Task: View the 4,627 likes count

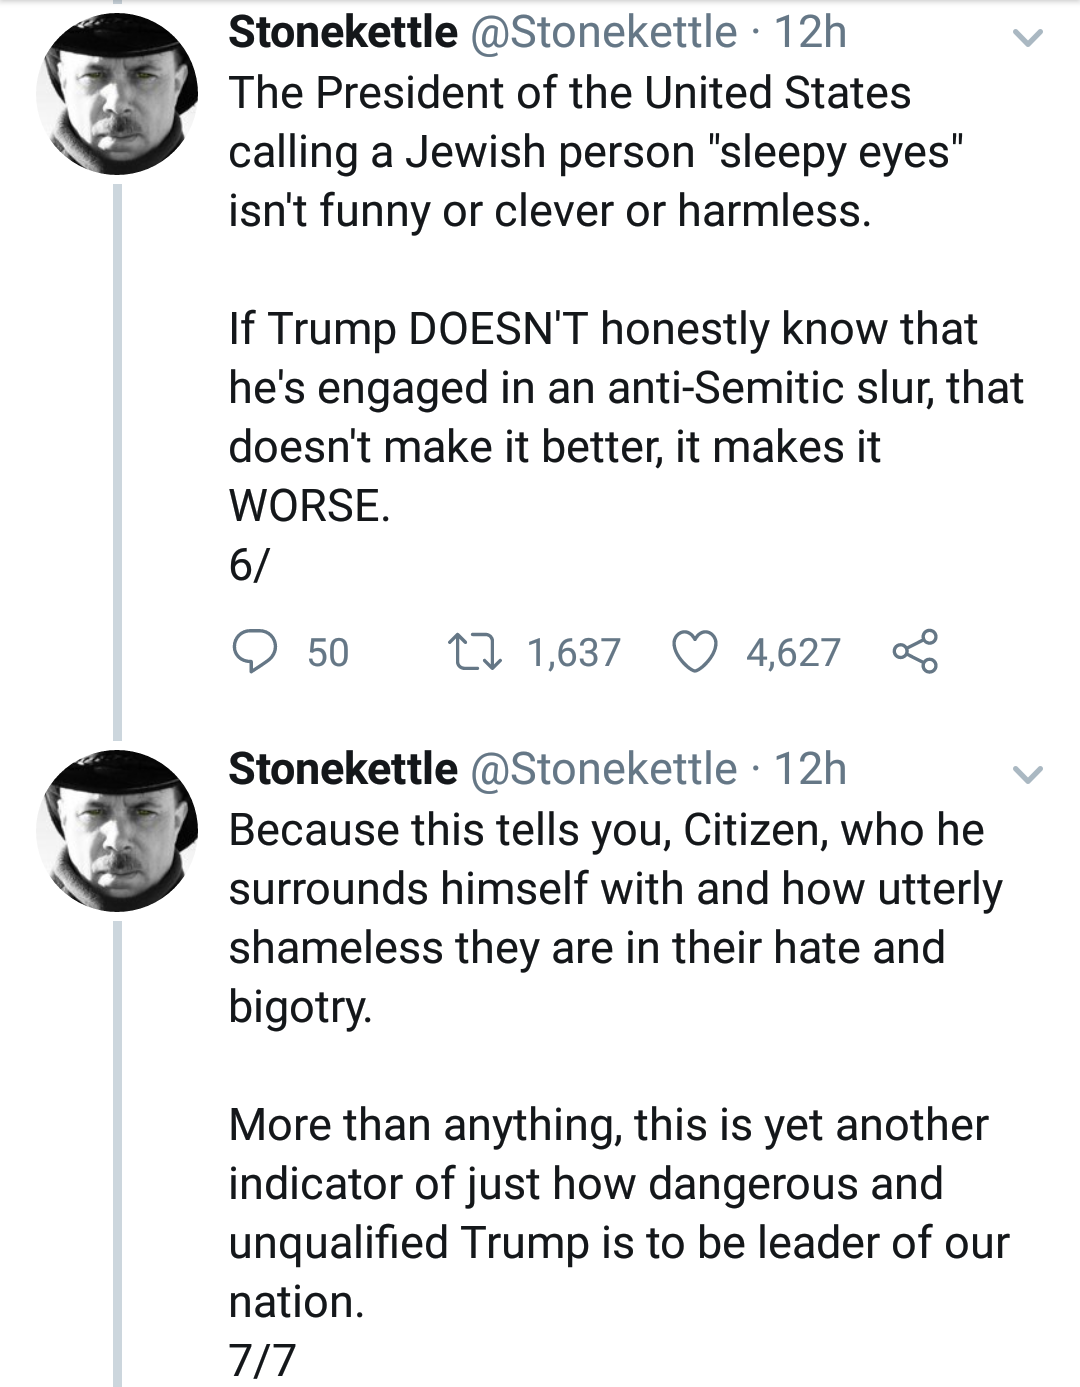Action: click(x=793, y=653)
